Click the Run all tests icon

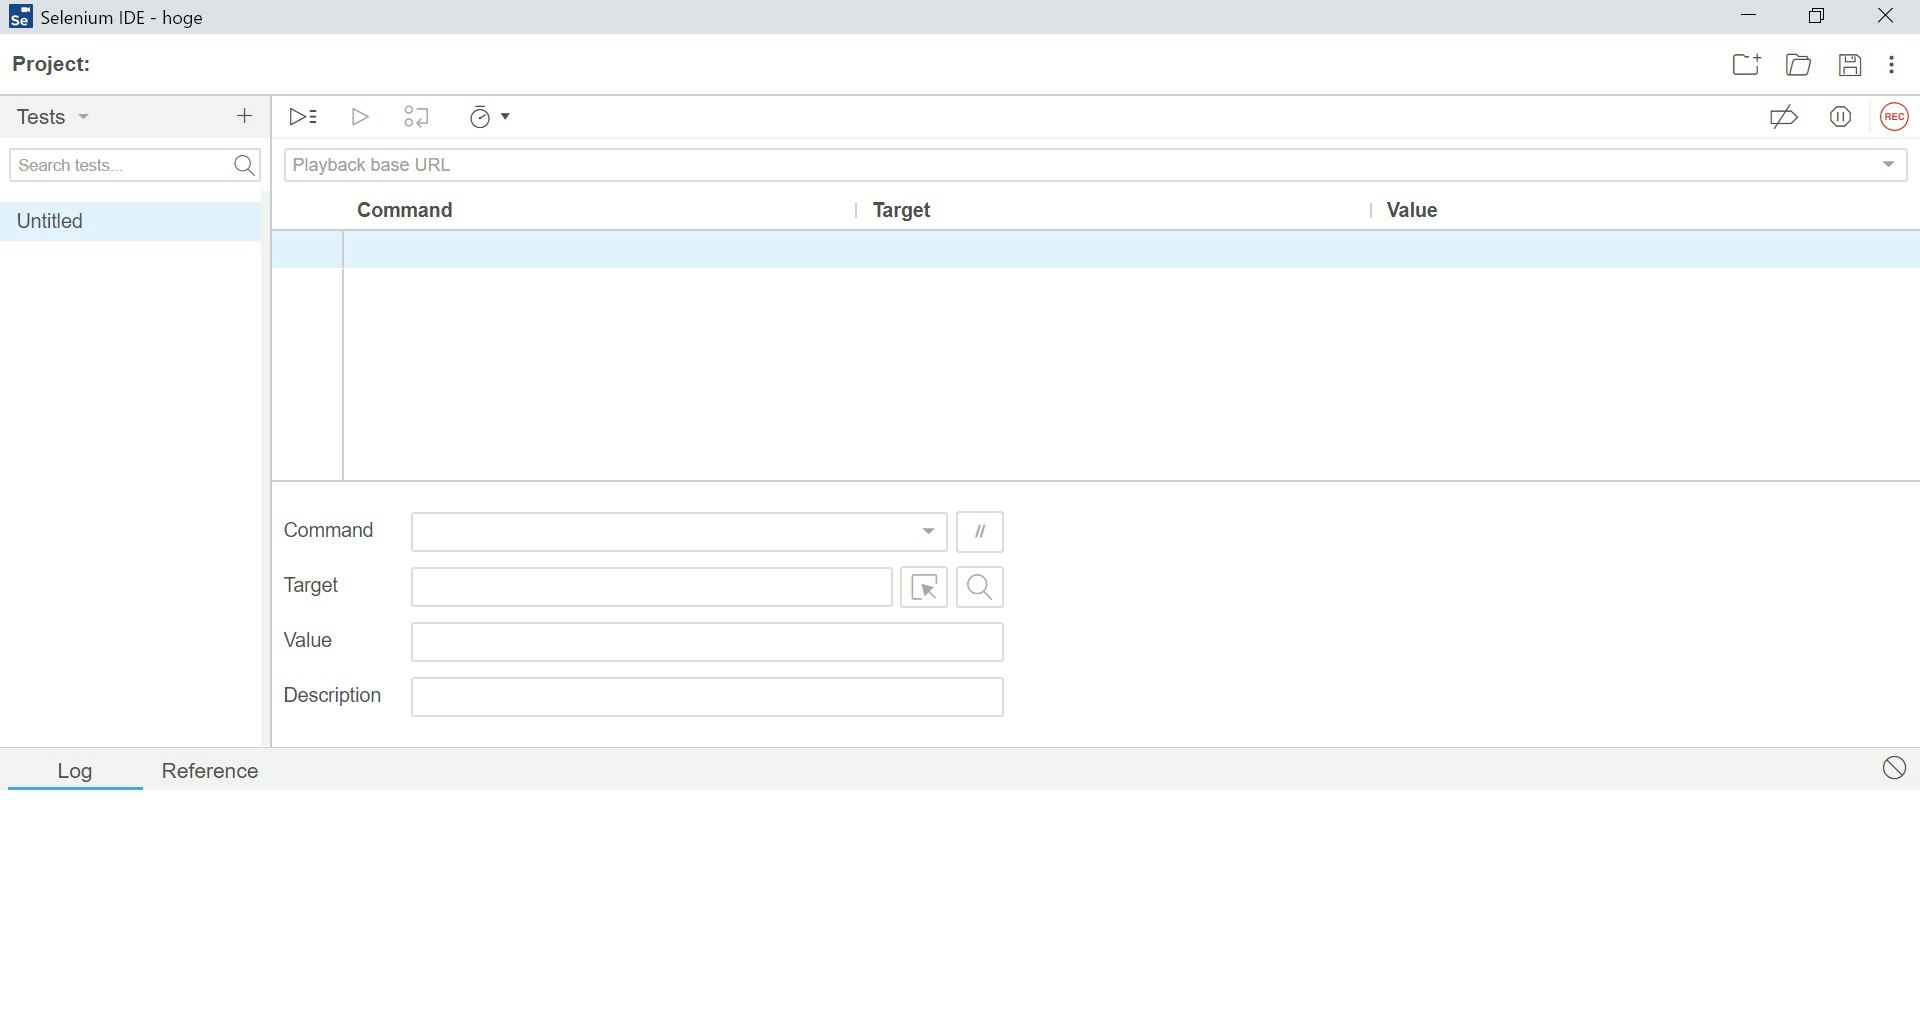(303, 117)
